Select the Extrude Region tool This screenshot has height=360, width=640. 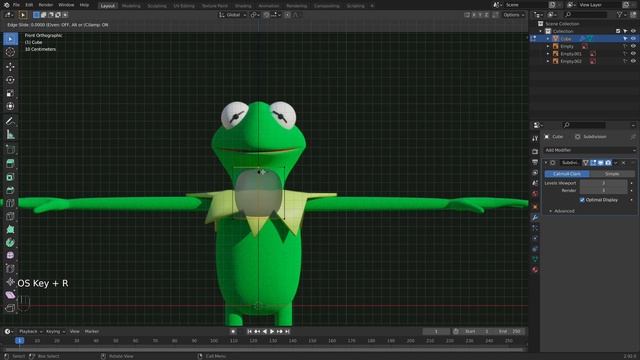click(10, 164)
